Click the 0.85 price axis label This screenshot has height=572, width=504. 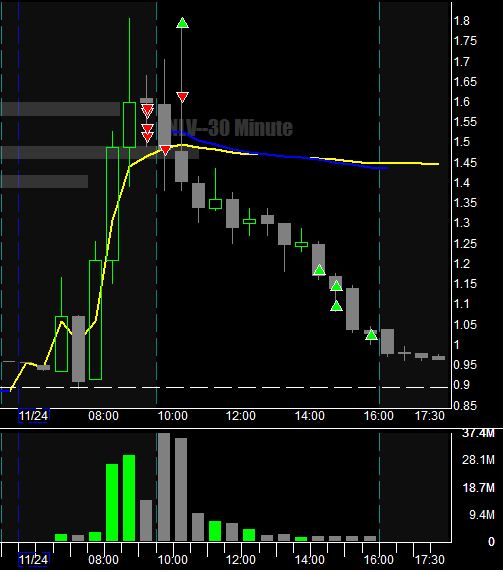pyautogui.click(x=465, y=405)
